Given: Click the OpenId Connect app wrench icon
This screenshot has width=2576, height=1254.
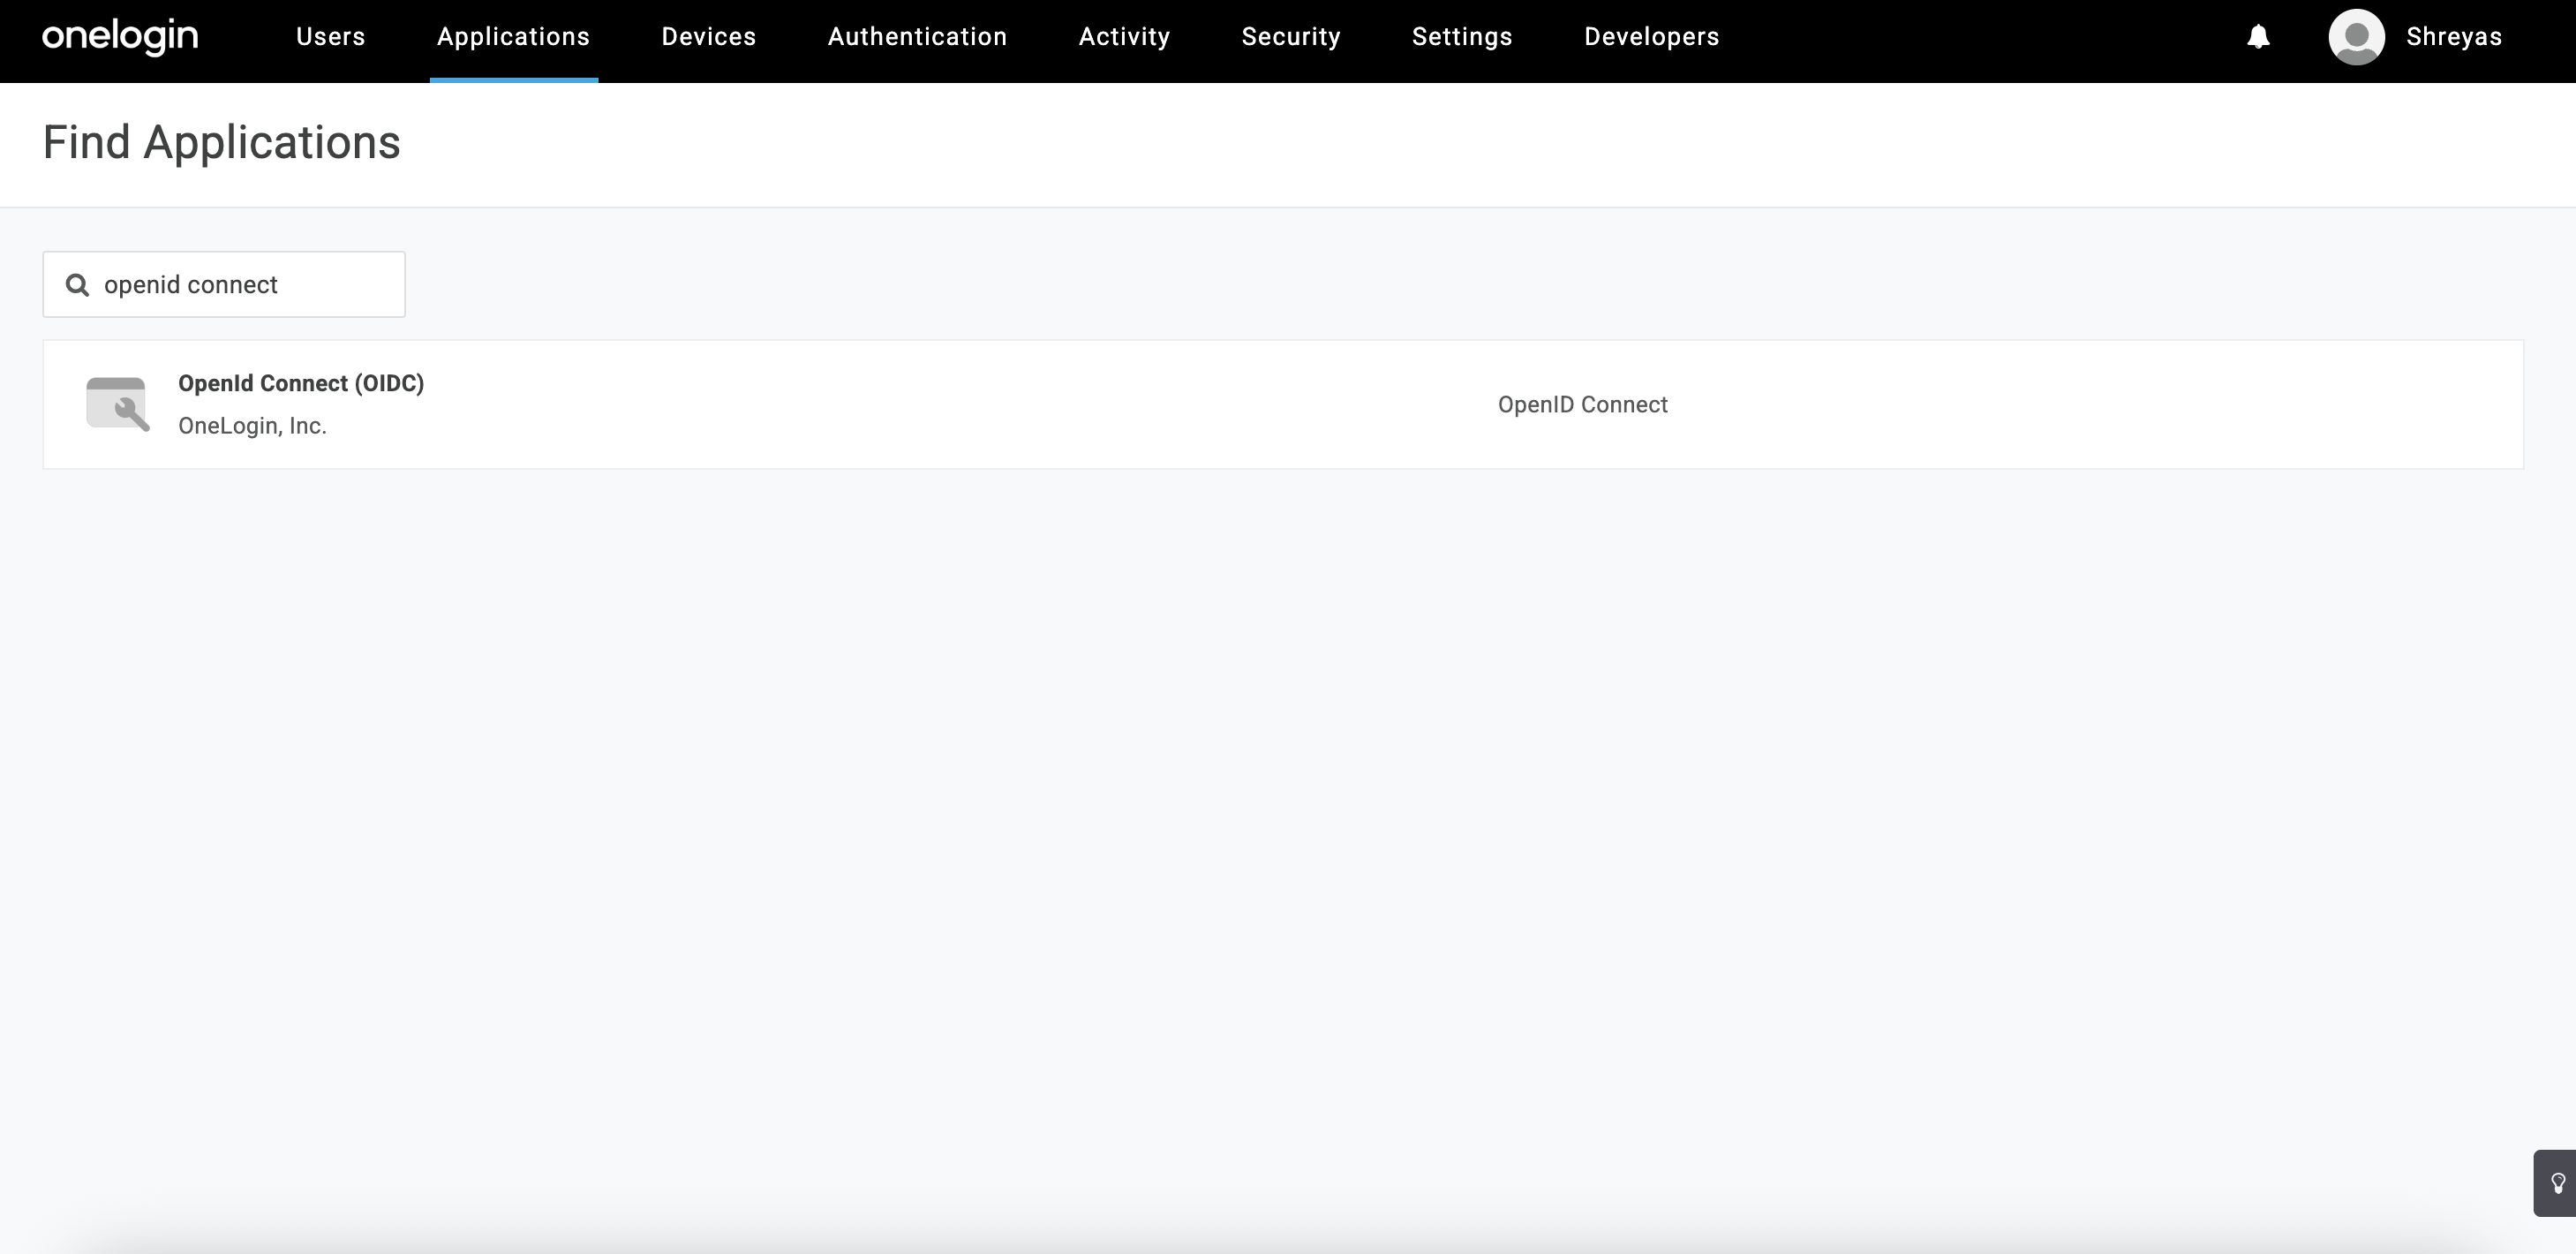Looking at the screenshot, I should tap(117, 404).
